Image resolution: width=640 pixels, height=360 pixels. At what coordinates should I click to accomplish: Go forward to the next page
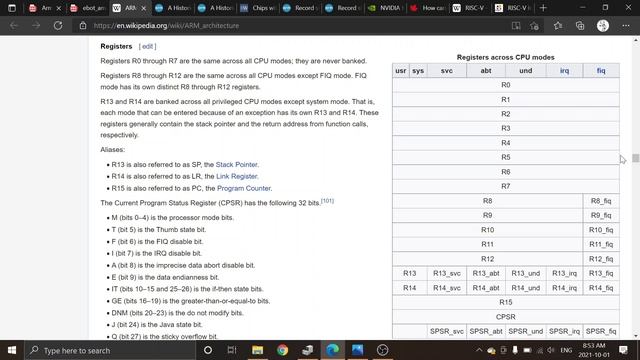(36, 26)
